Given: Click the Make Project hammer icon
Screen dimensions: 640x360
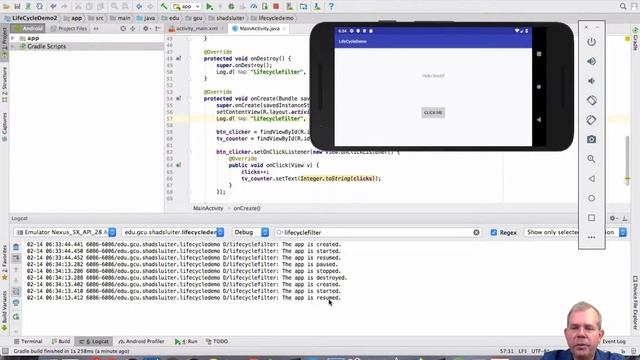Looking at the screenshot, I should click(164, 7).
